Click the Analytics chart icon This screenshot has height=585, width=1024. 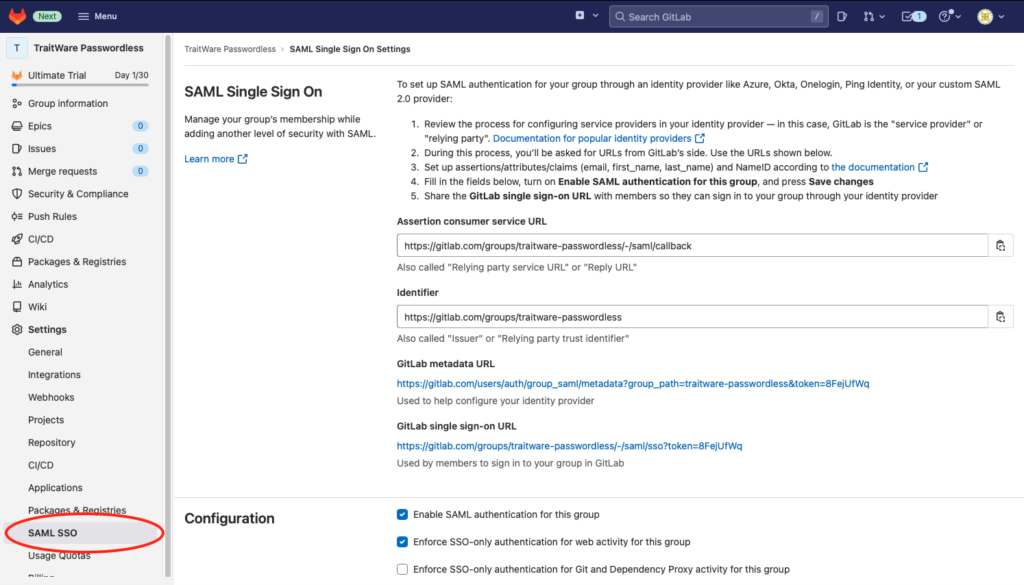(17, 284)
